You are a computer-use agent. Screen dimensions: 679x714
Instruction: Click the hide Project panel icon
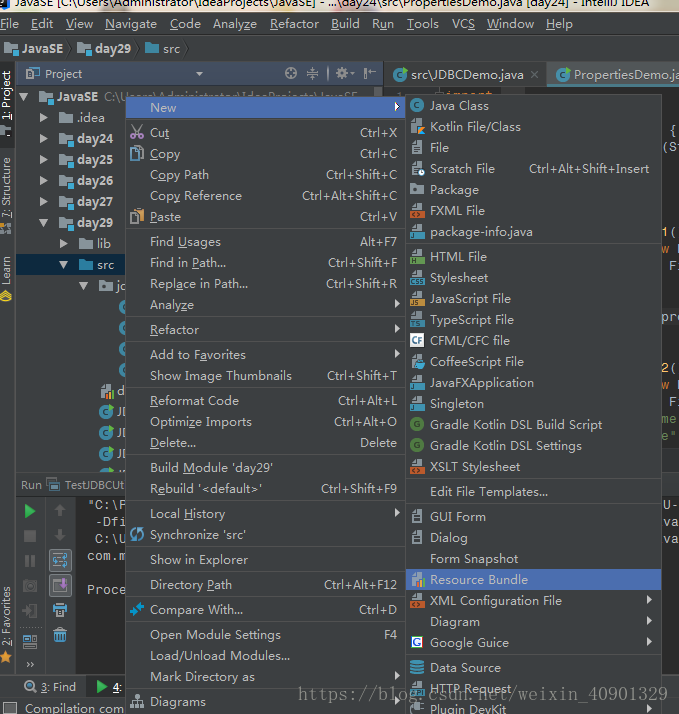(369, 73)
